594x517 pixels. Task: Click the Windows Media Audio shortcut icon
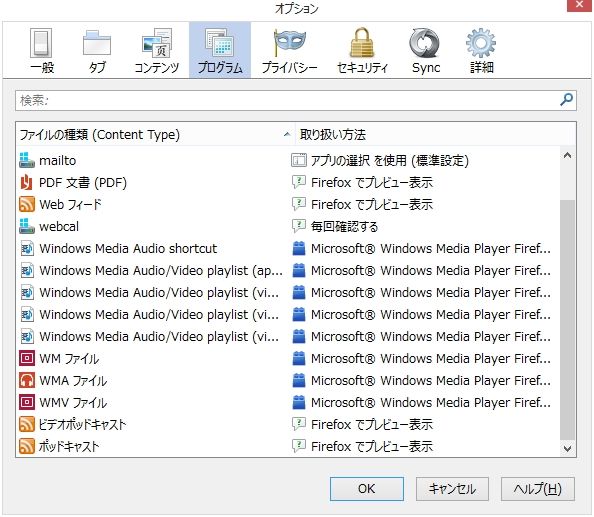27,248
